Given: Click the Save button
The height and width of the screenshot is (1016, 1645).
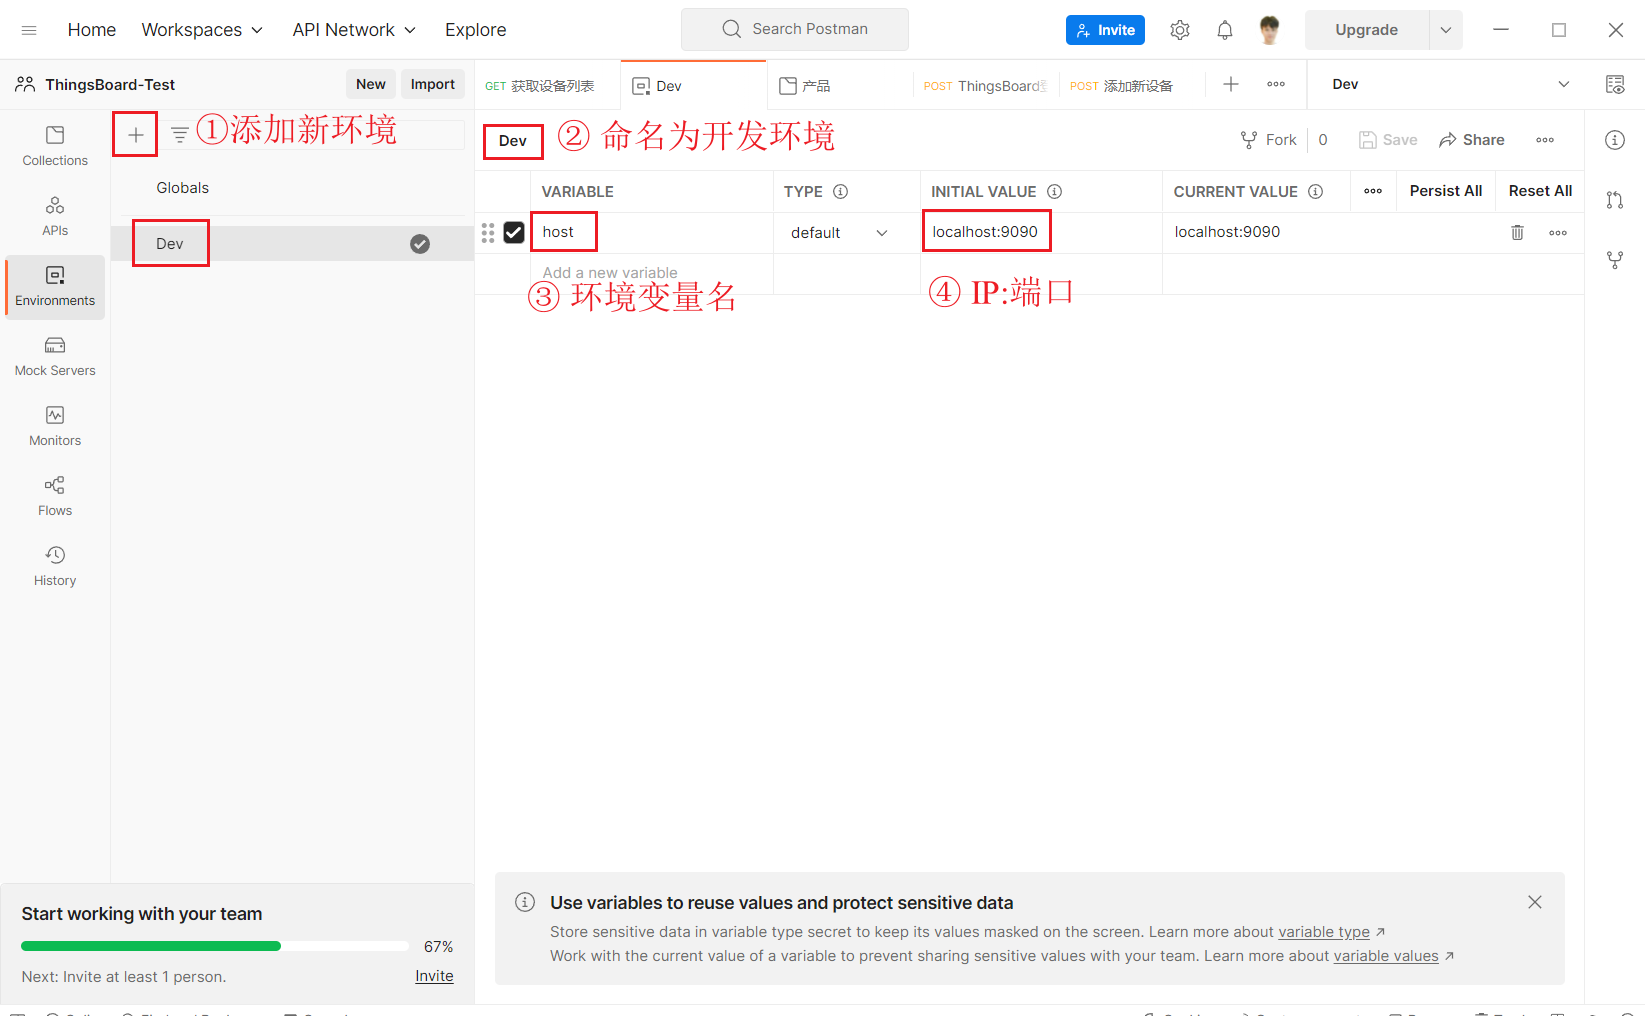Looking at the screenshot, I should pos(1388,140).
